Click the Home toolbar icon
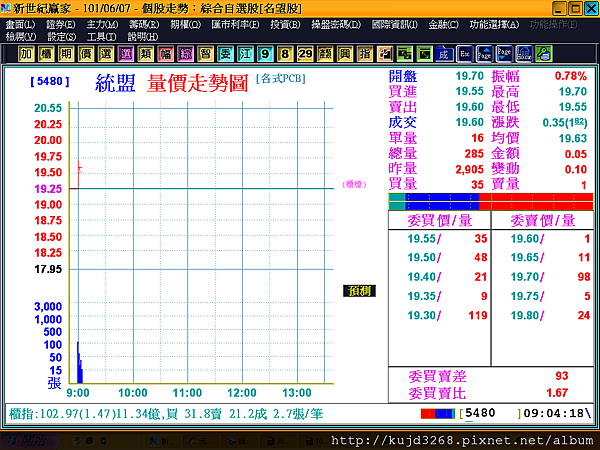Screen dimensions: 600x450 pos(524,54)
